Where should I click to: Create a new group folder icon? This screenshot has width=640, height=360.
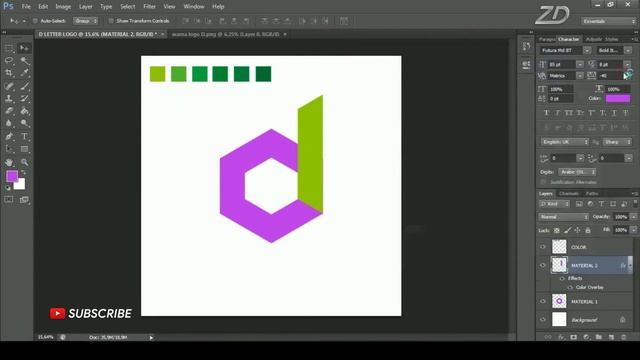coord(598,337)
